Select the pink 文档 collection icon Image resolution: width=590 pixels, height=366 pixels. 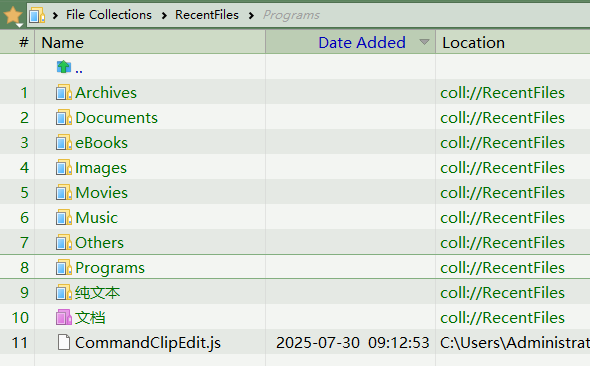point(64,317)
